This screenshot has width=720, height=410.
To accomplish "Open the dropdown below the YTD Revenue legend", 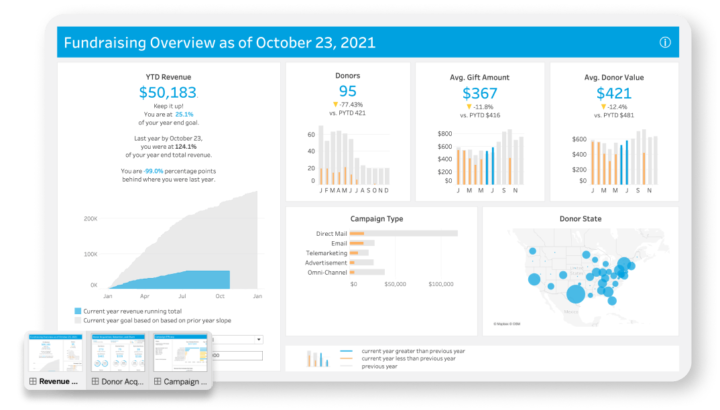I will [x=240, y=341].
